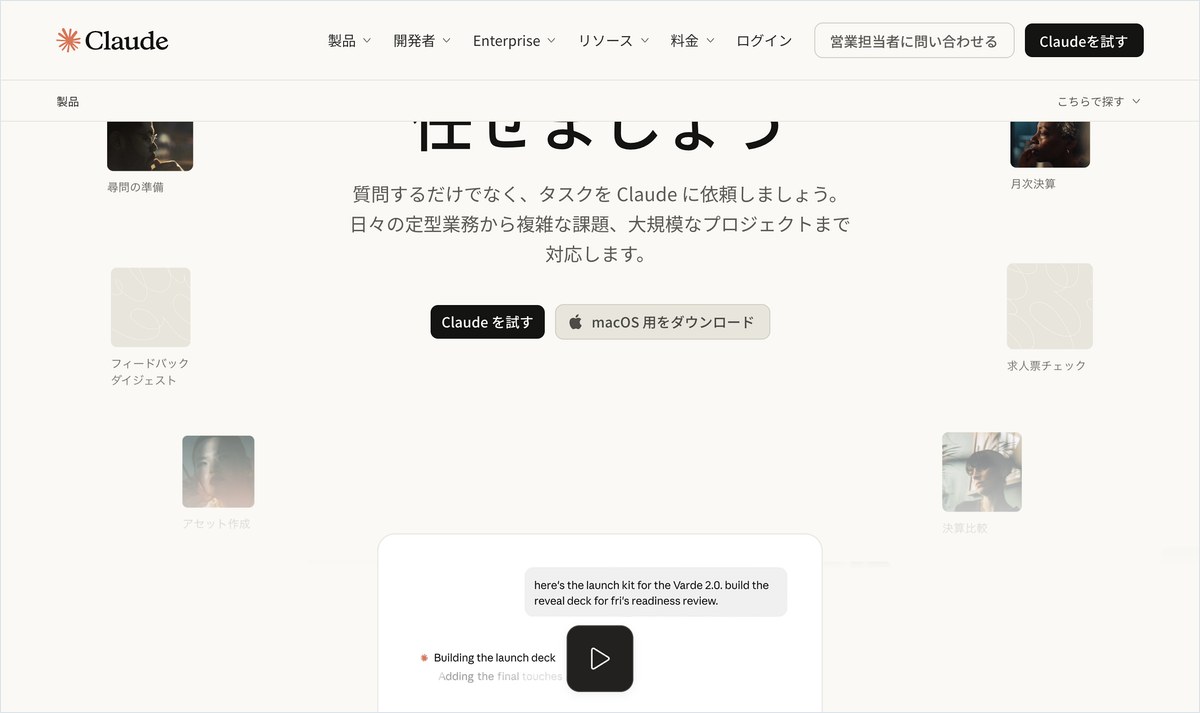
Task: Expand the Enterprise dropdown chevron
Action: (x=551, y=41)
